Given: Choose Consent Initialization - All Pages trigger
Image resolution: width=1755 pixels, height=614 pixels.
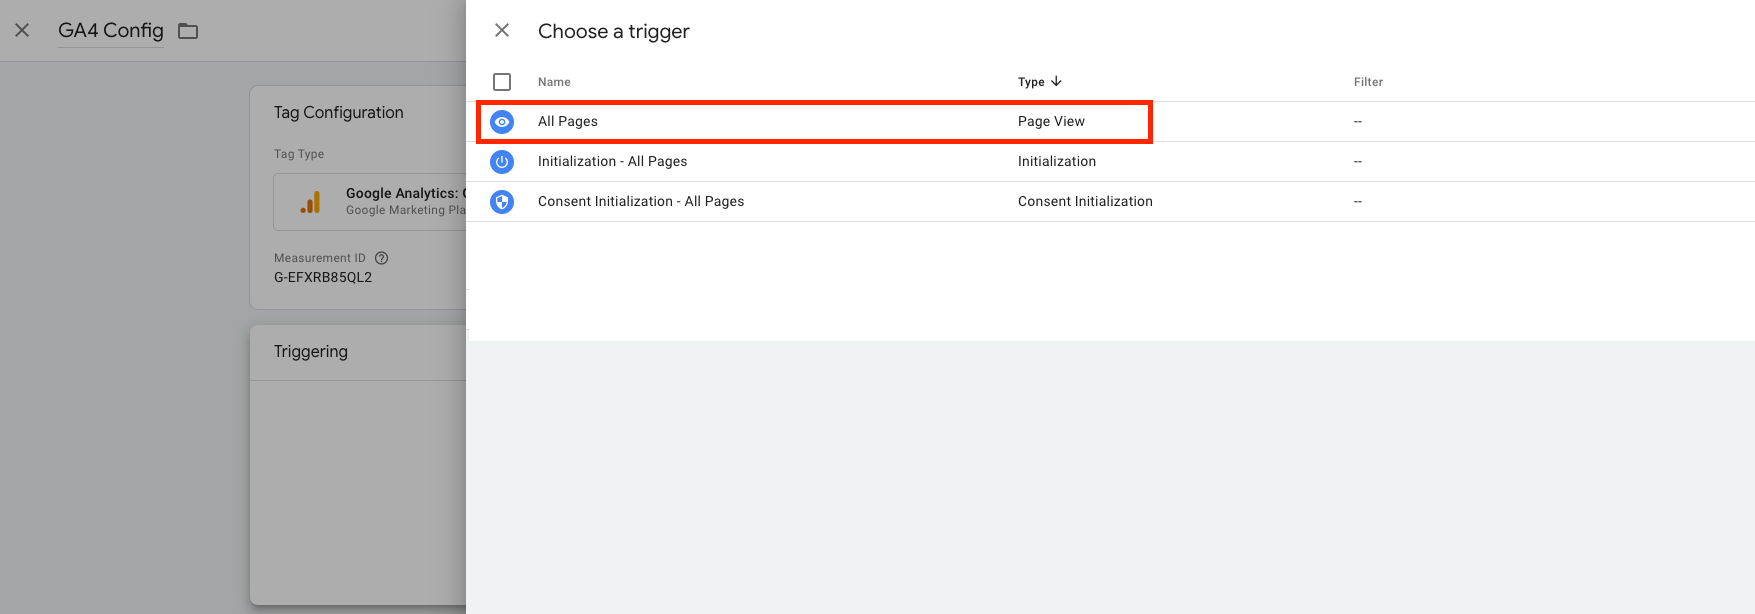Looking at the screenshot, I should point(641,202).
